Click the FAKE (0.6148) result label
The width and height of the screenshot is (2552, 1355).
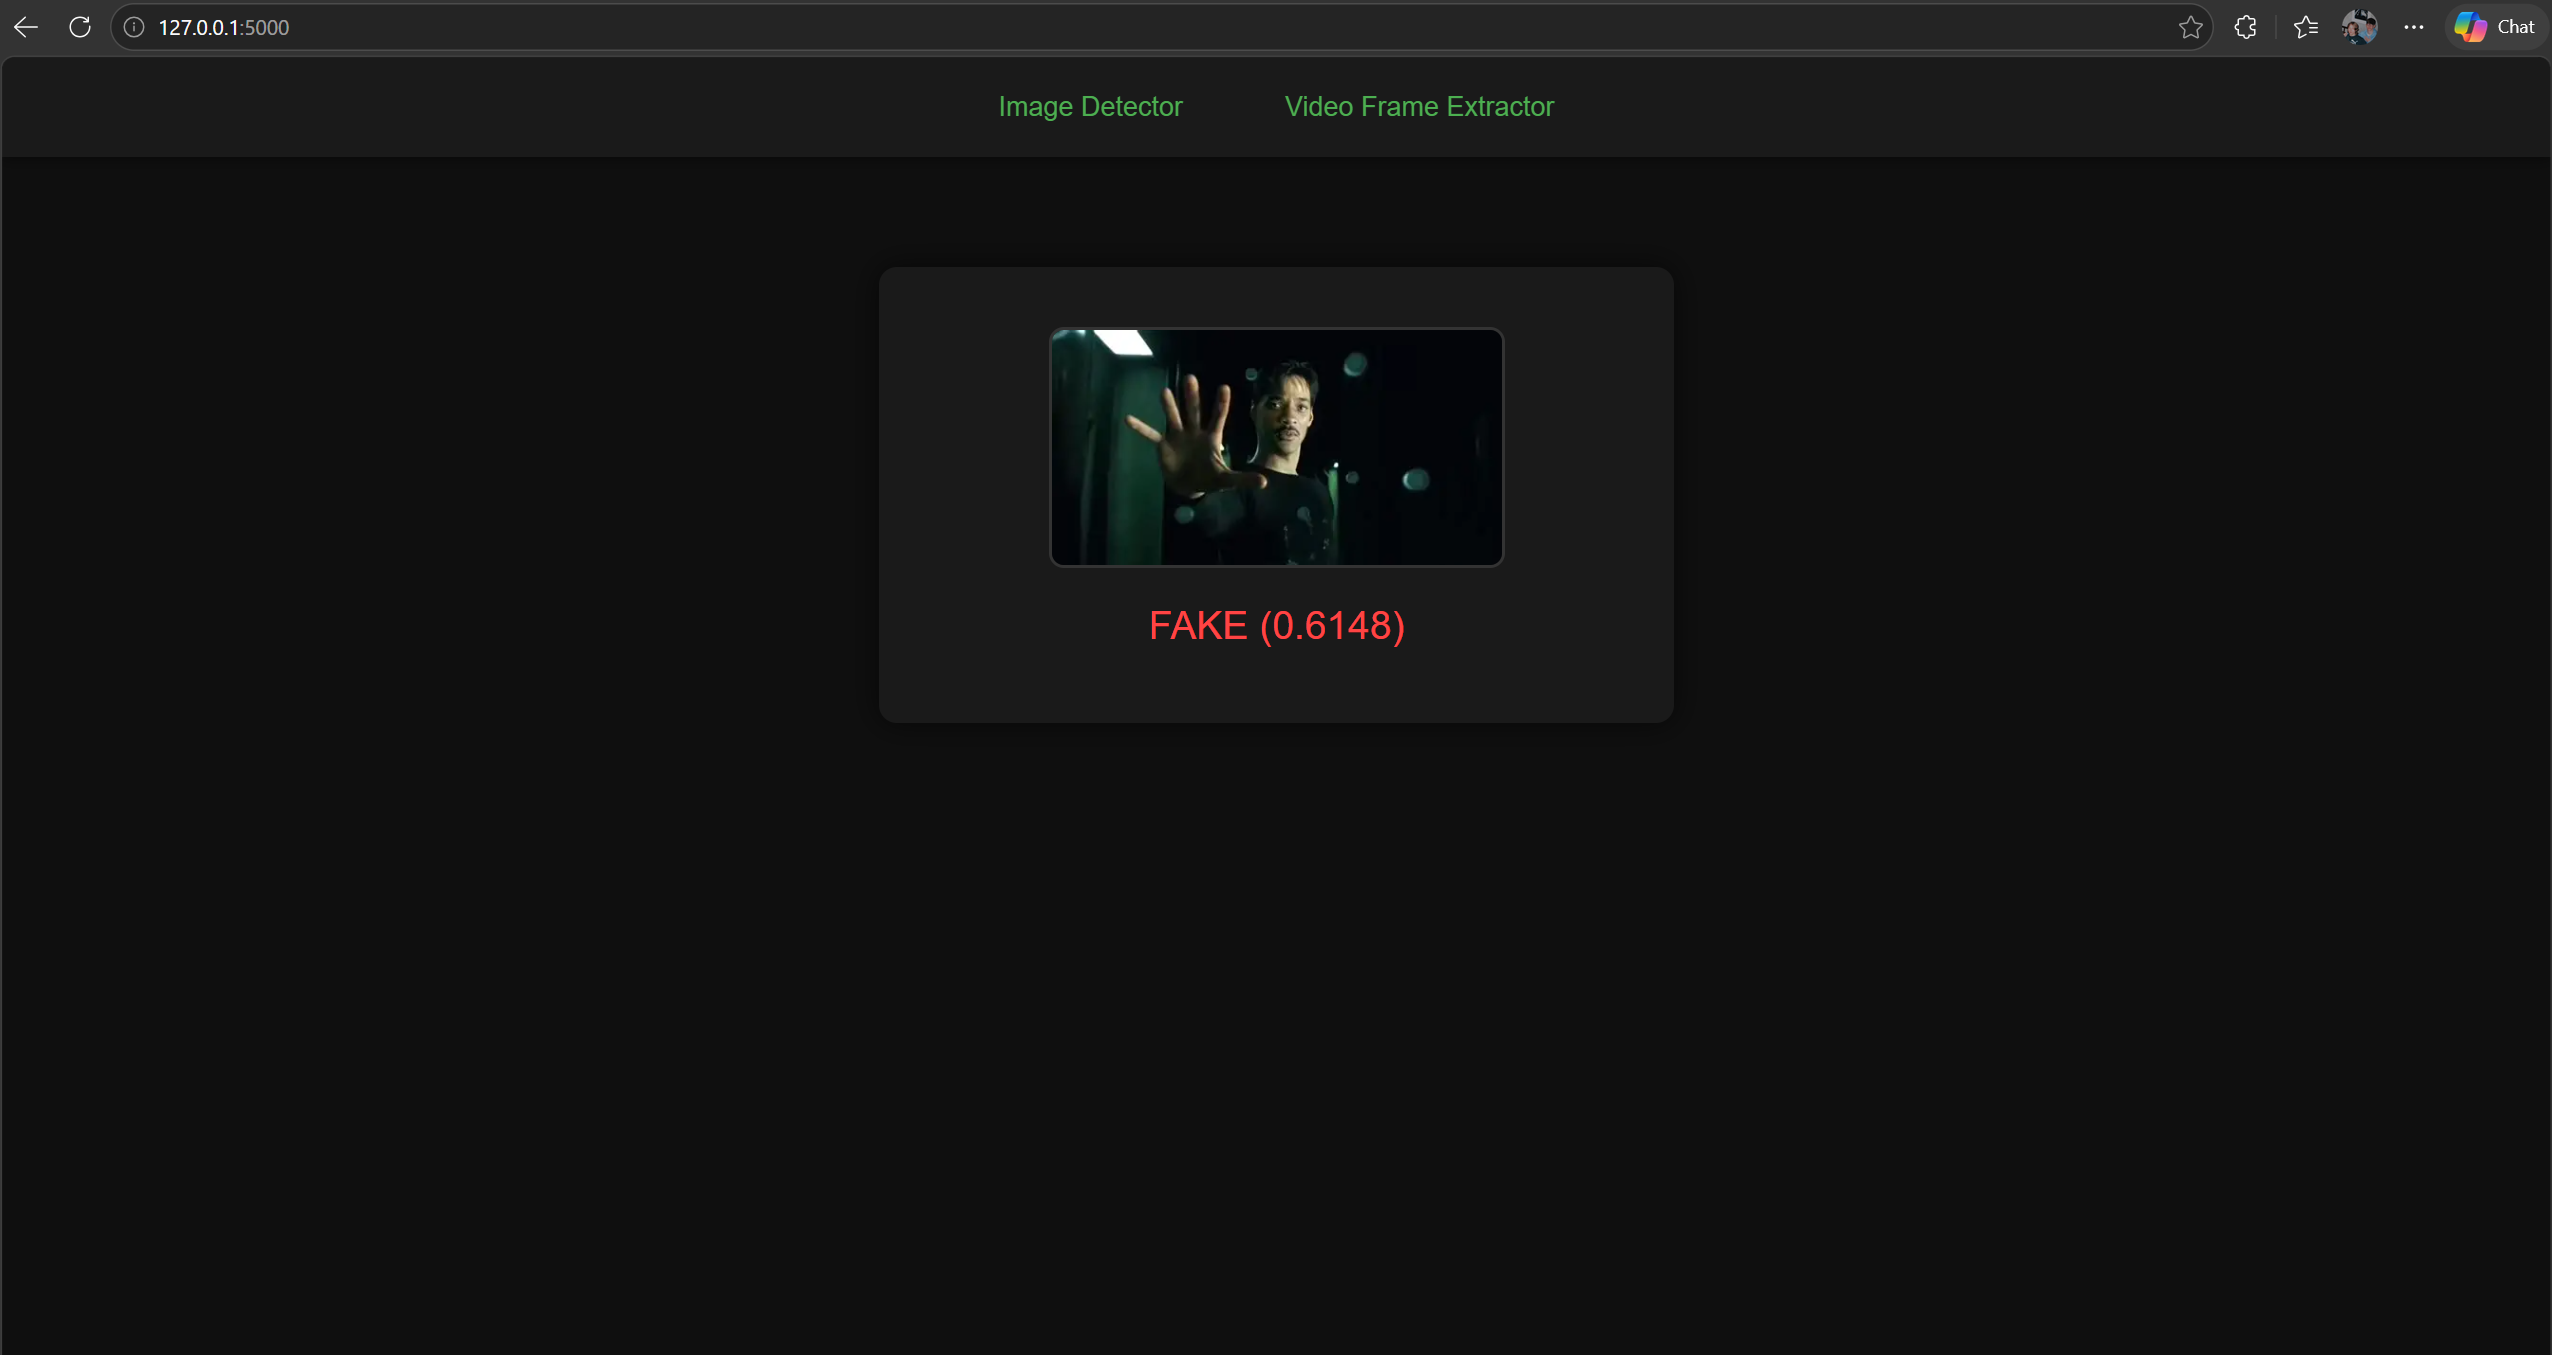(1276, 625)
